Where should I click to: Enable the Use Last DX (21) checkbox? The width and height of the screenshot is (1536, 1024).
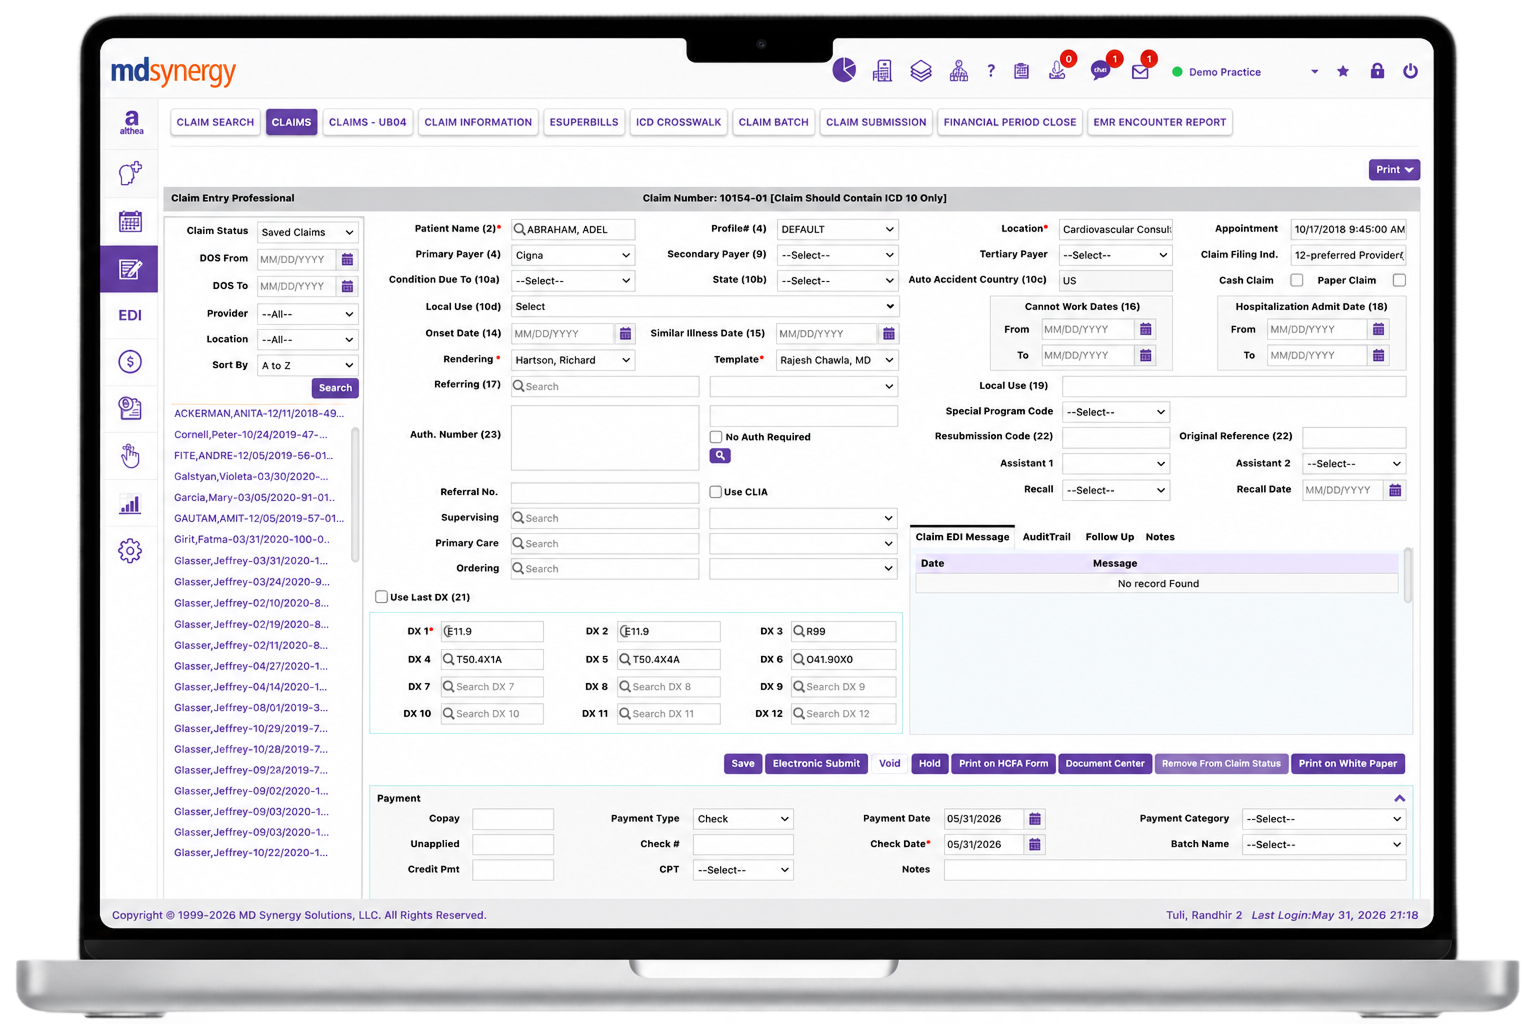click(x=381, y=597)
